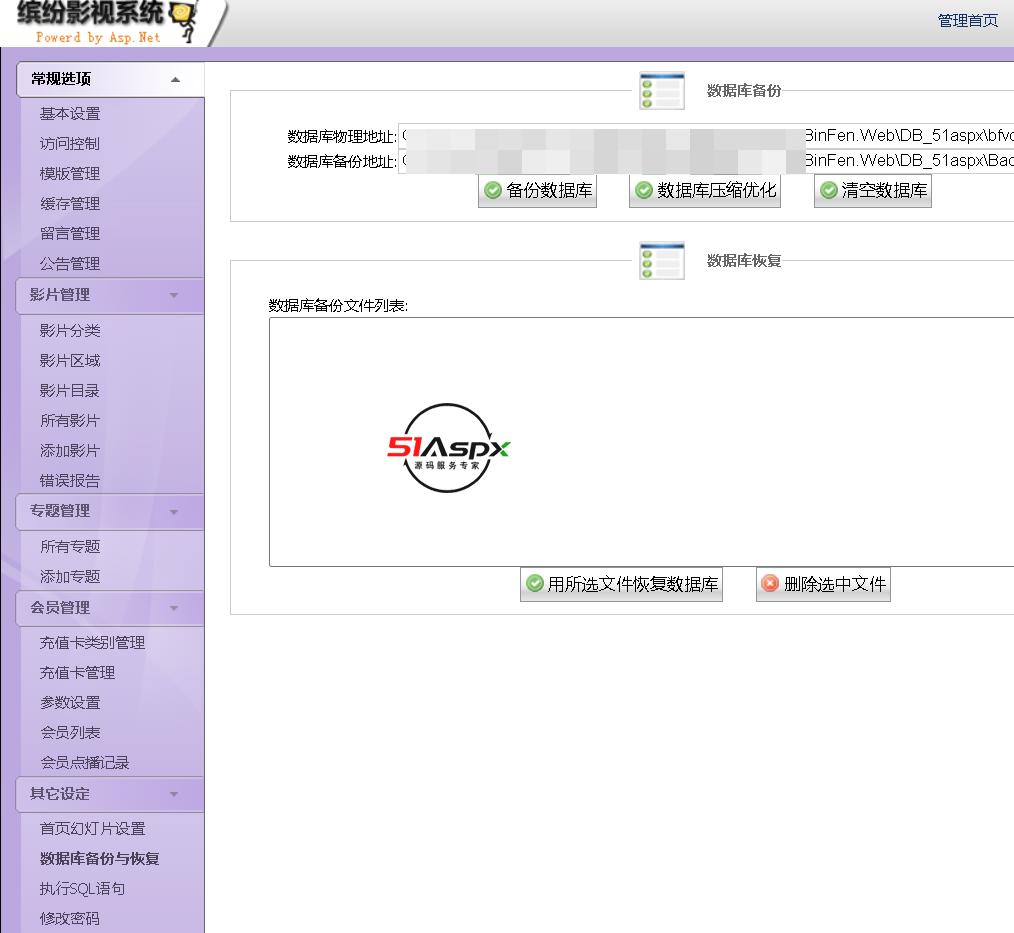Viewport: 1014px width, 933px height.
Task: Click the 数据库压缩优化 compress button
Action: (x=704, y=191)
